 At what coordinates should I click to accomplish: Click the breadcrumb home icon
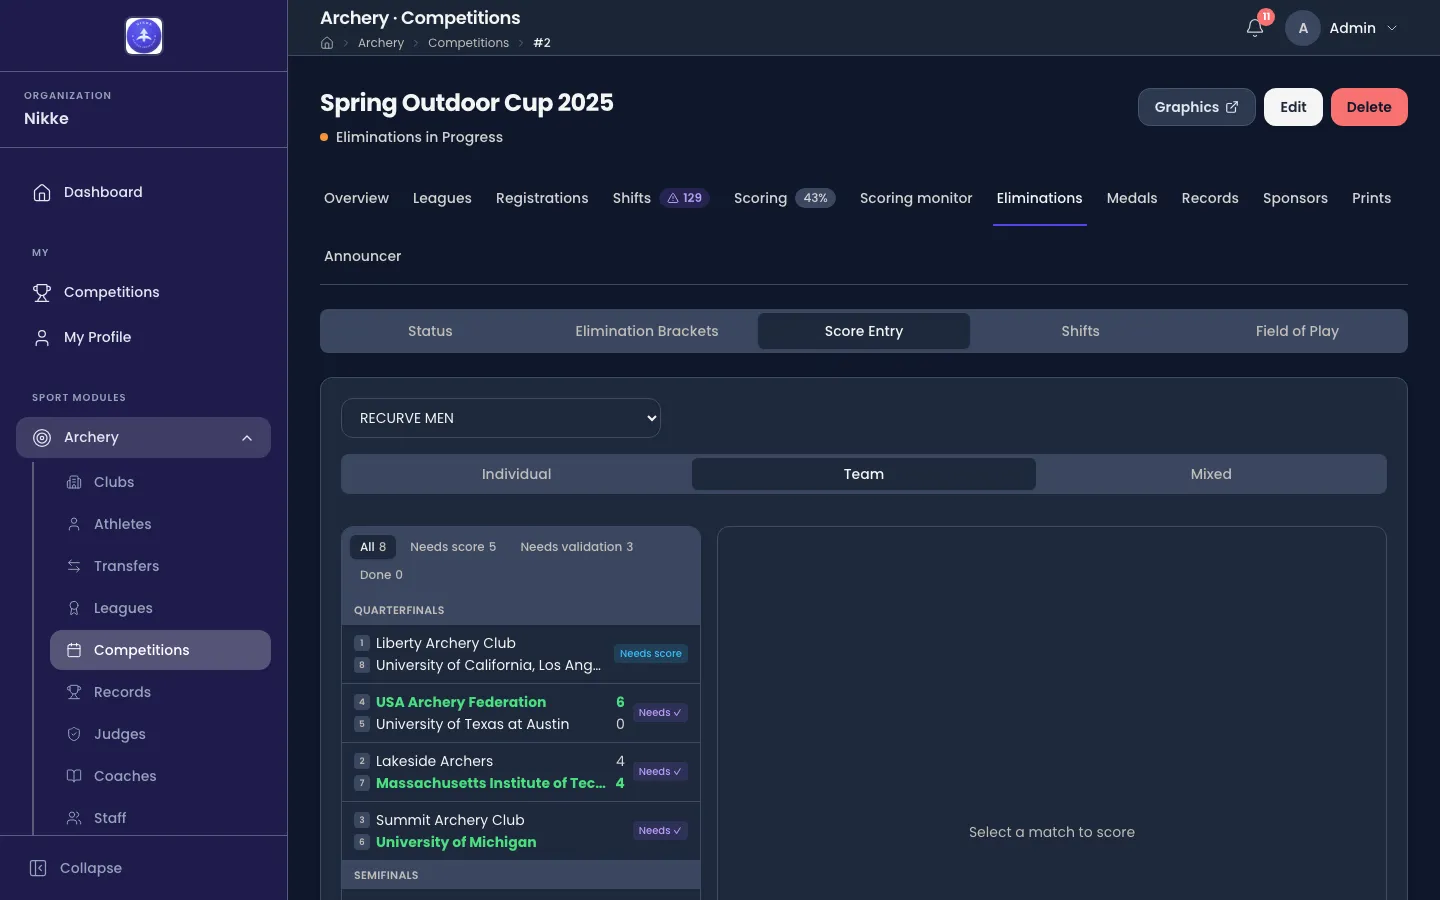pyautogui.click(x=327, y=43)
